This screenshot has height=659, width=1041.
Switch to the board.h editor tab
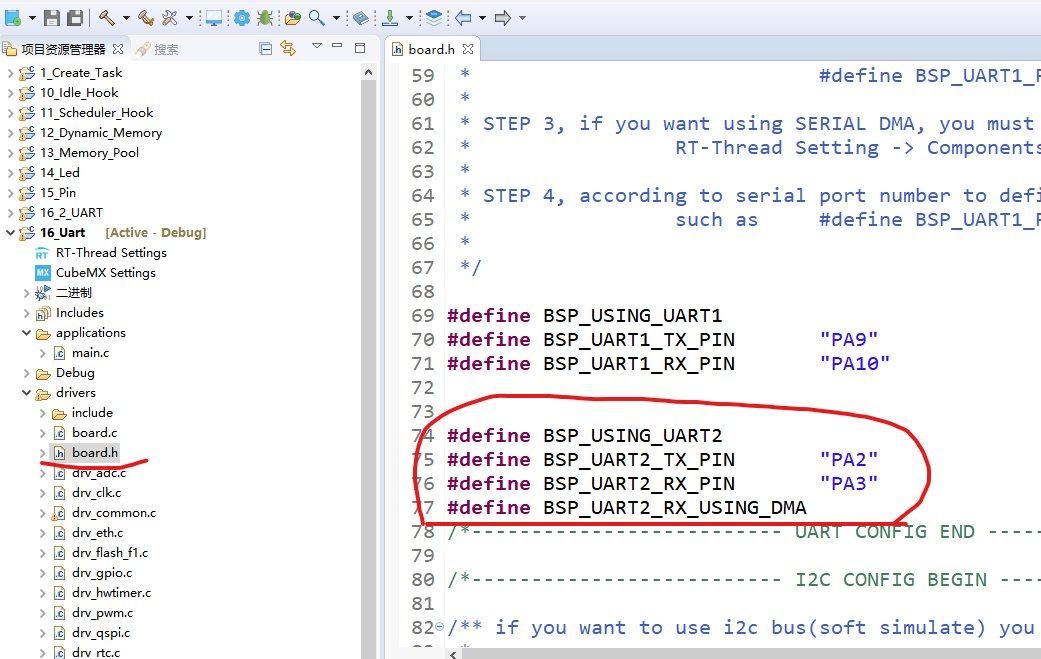[x=429, y=47]
